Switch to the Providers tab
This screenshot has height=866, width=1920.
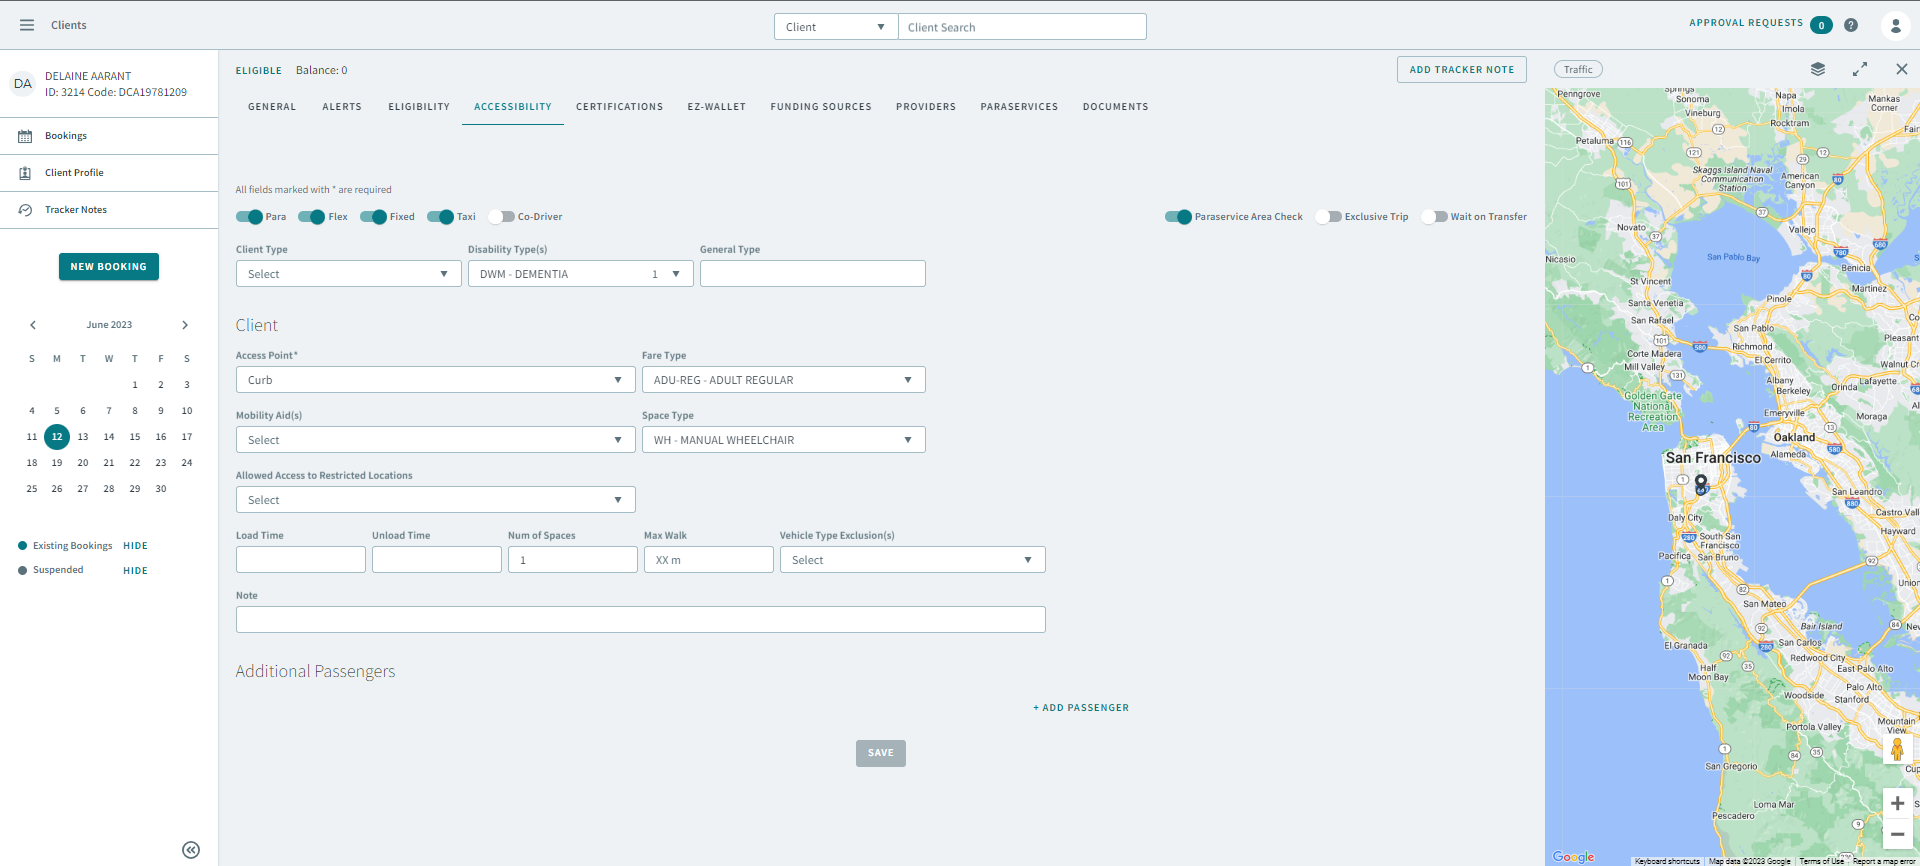click(x=926, y=107)
